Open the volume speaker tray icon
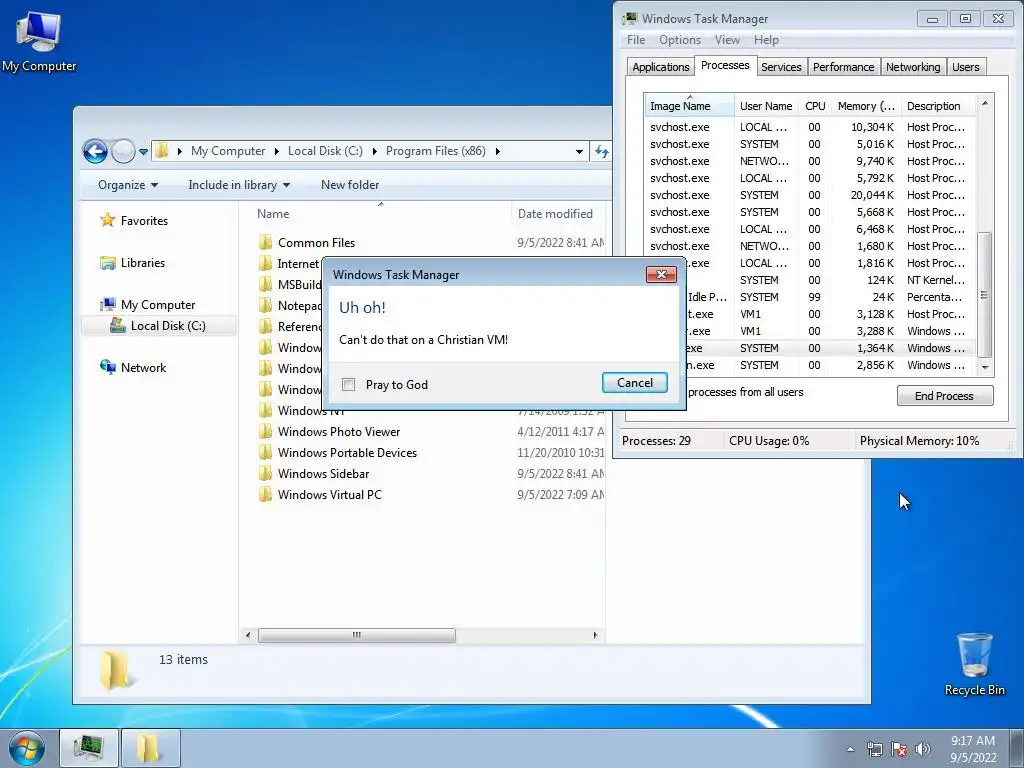Image resolution: width=1024 pixels, height=768 pixels. click(922, 749)
